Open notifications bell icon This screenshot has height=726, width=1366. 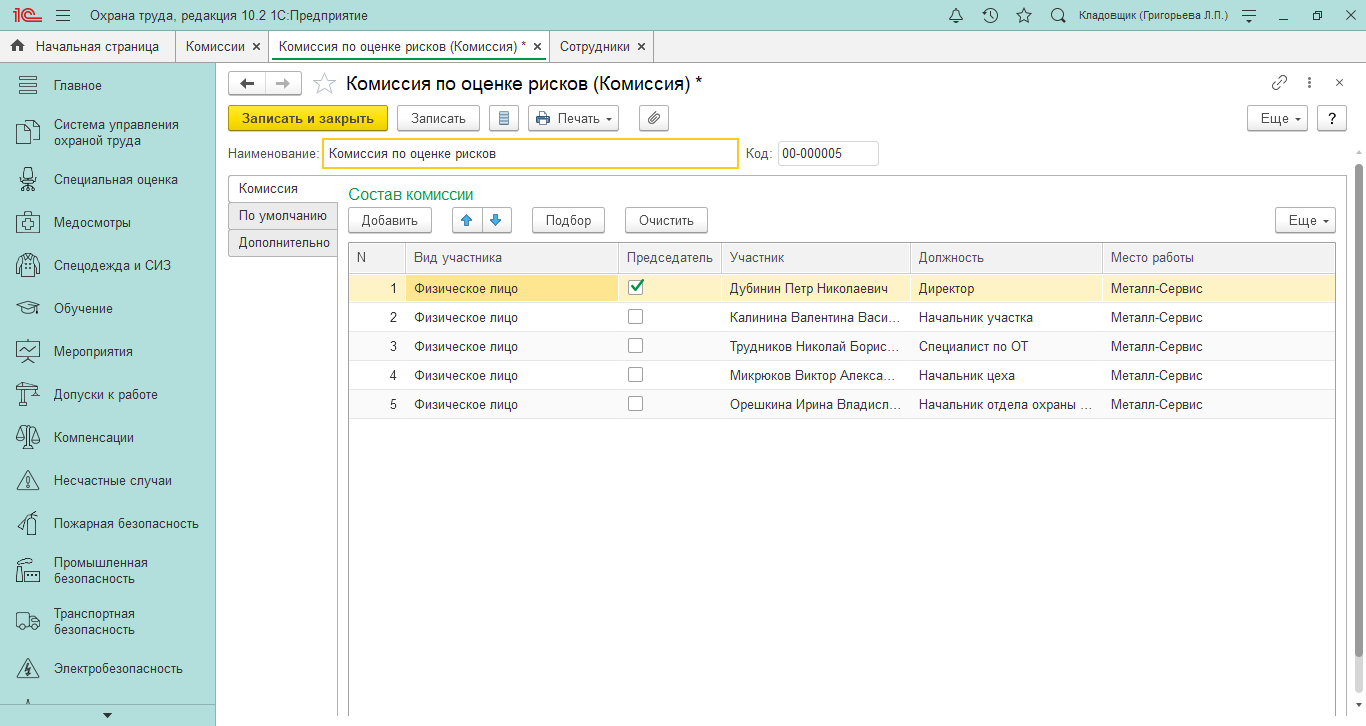click(956, 15)
